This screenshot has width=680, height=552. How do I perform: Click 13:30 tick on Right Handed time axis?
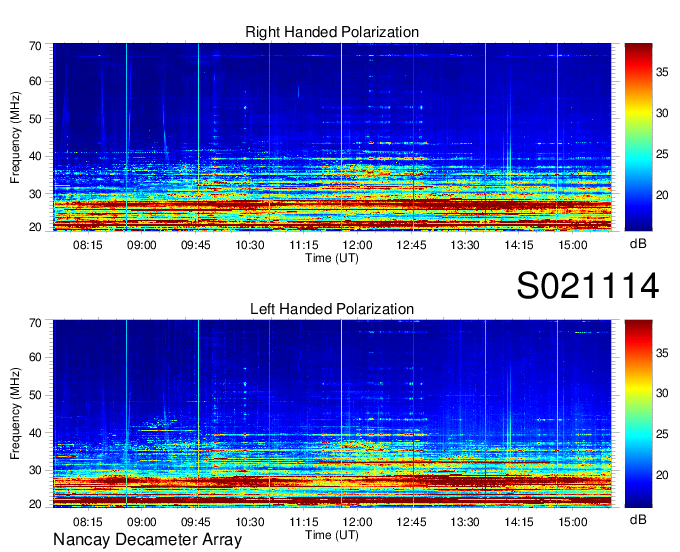pyautogui.click(x=465, y=245)
